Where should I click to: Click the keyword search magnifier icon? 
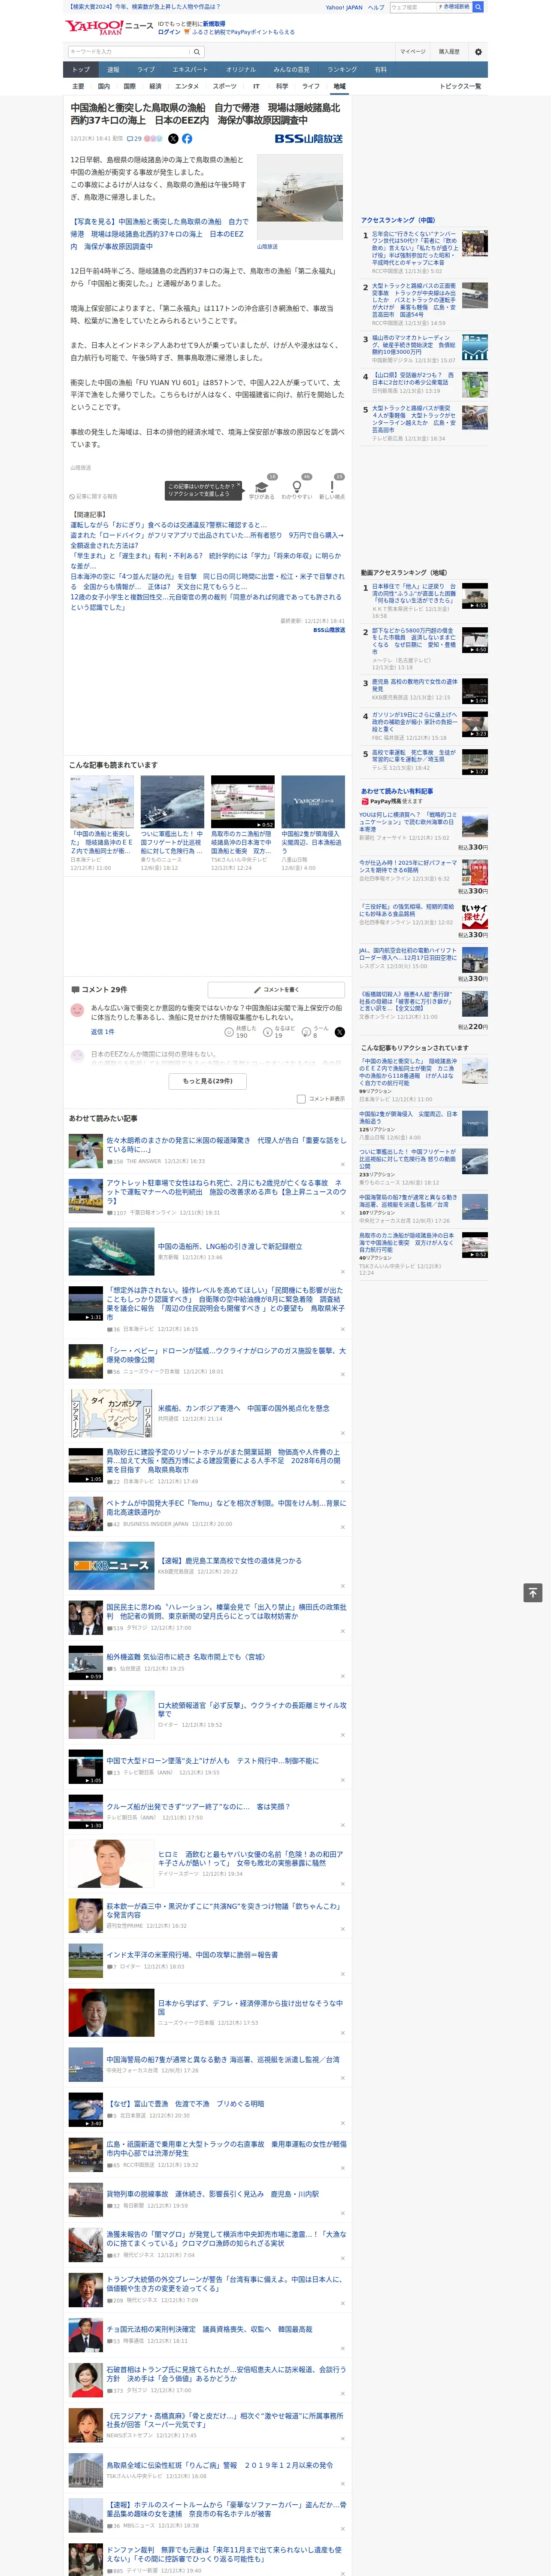coord(198,52)
